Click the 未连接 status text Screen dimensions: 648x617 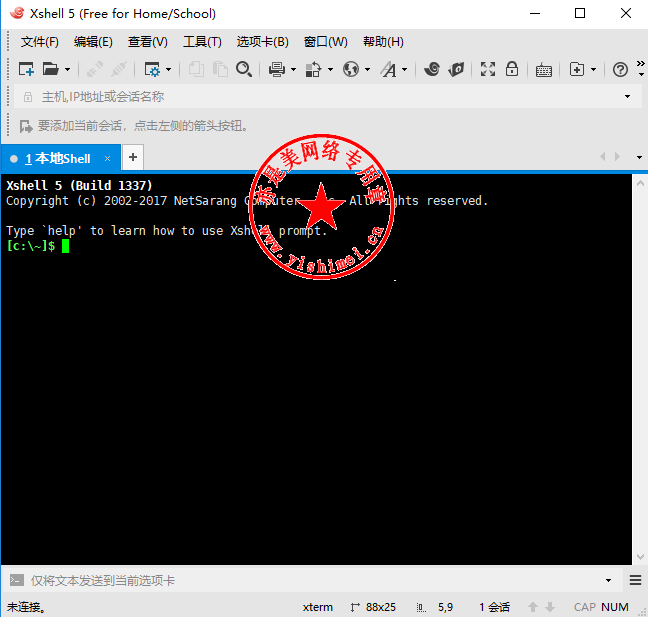point(26,607)
